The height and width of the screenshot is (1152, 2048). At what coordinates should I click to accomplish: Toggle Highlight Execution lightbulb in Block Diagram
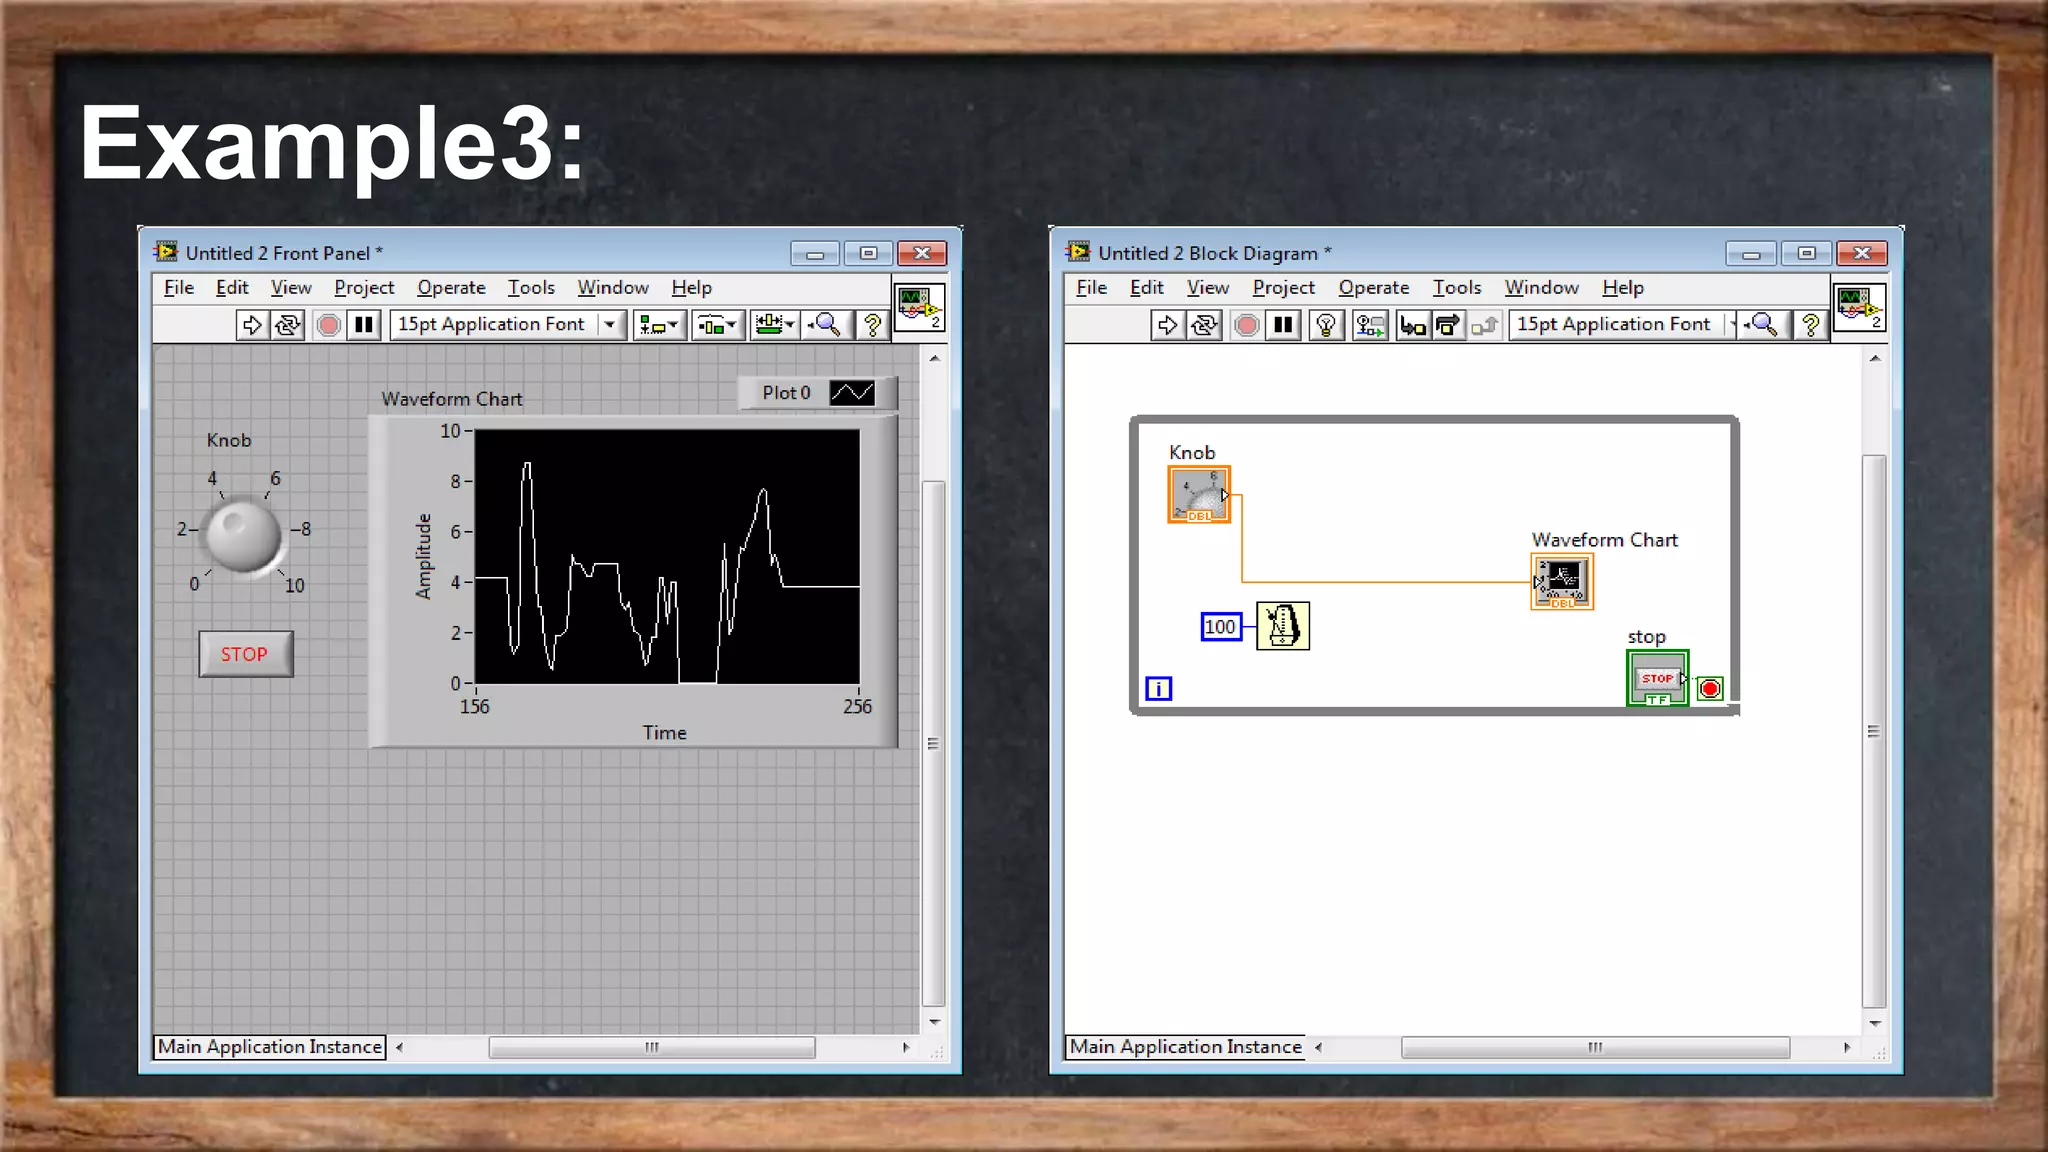(x=1325, y=325)
